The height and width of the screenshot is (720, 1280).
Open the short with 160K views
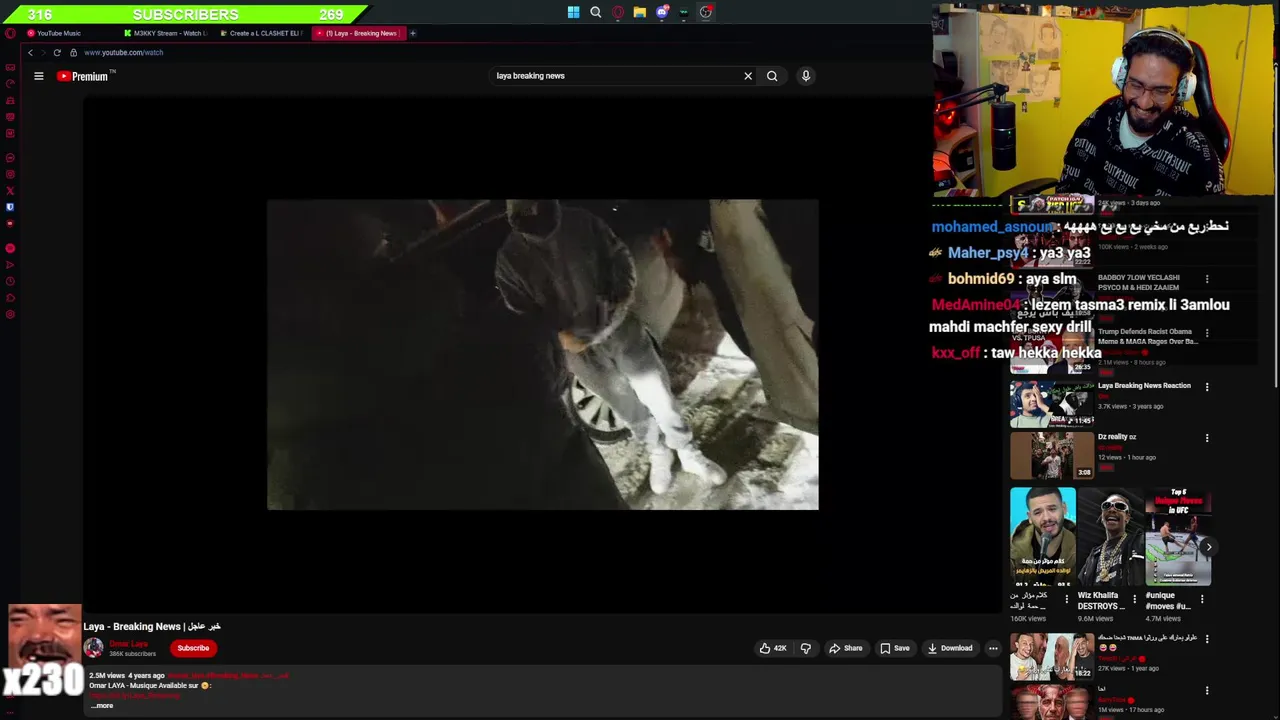click(1043, 537)
